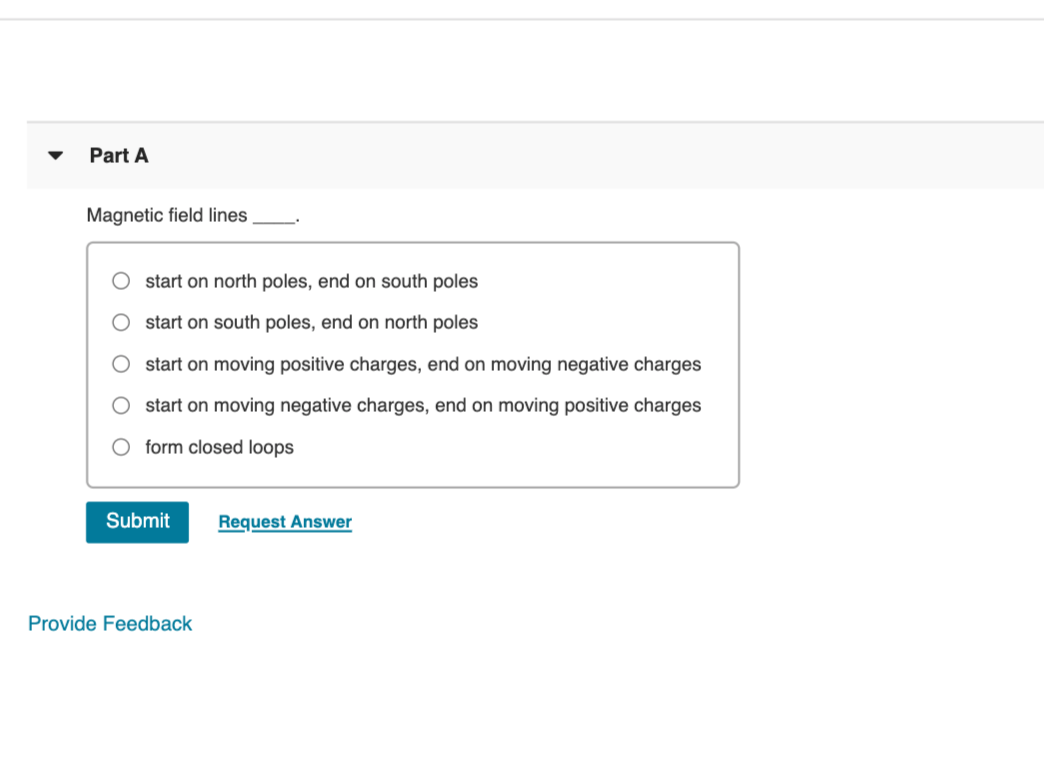Open the Request Answer link
Viewport: 1044px width, 766px height.
[285, 522]
